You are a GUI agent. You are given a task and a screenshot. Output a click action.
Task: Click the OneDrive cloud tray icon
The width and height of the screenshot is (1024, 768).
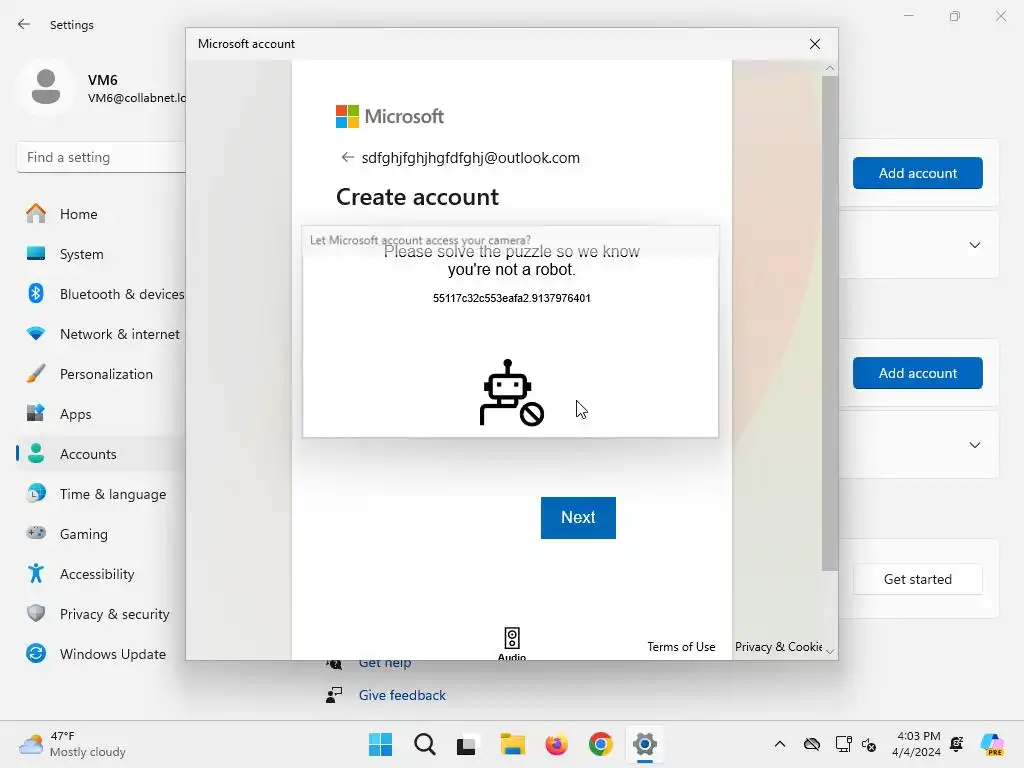click(x=812, y=744)
